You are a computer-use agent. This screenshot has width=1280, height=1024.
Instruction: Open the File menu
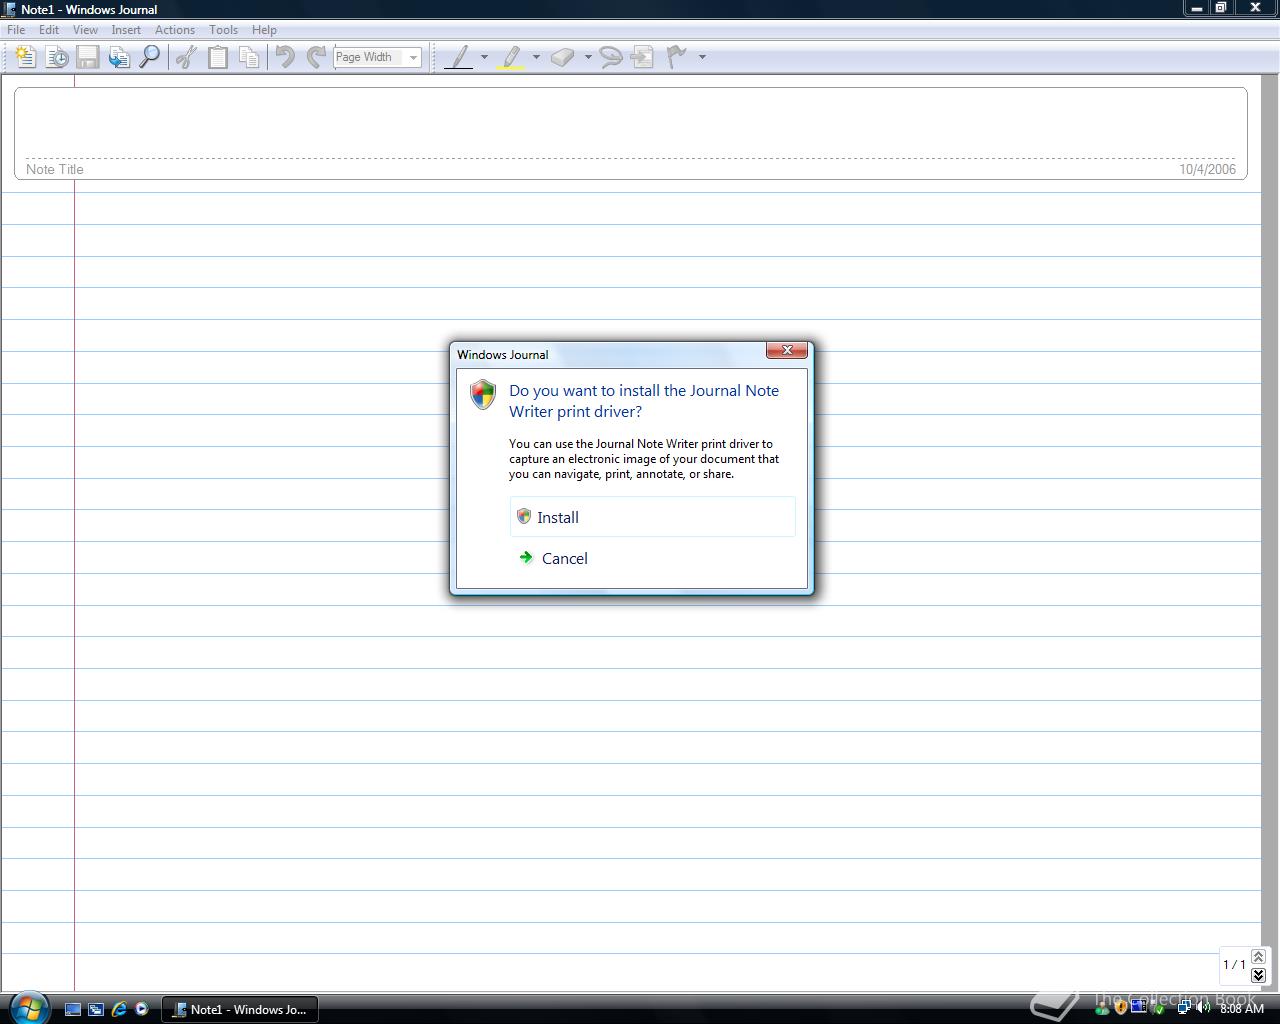pos(16,30)
